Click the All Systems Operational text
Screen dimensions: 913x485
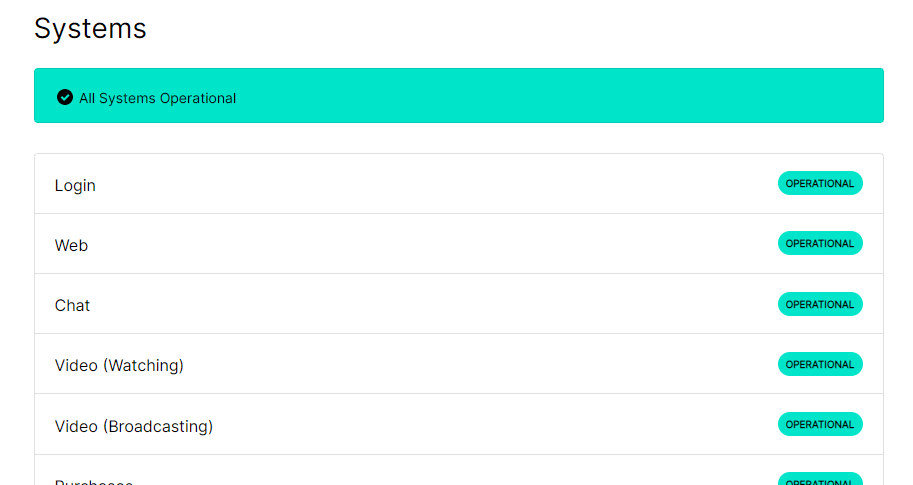coord(157,98)
